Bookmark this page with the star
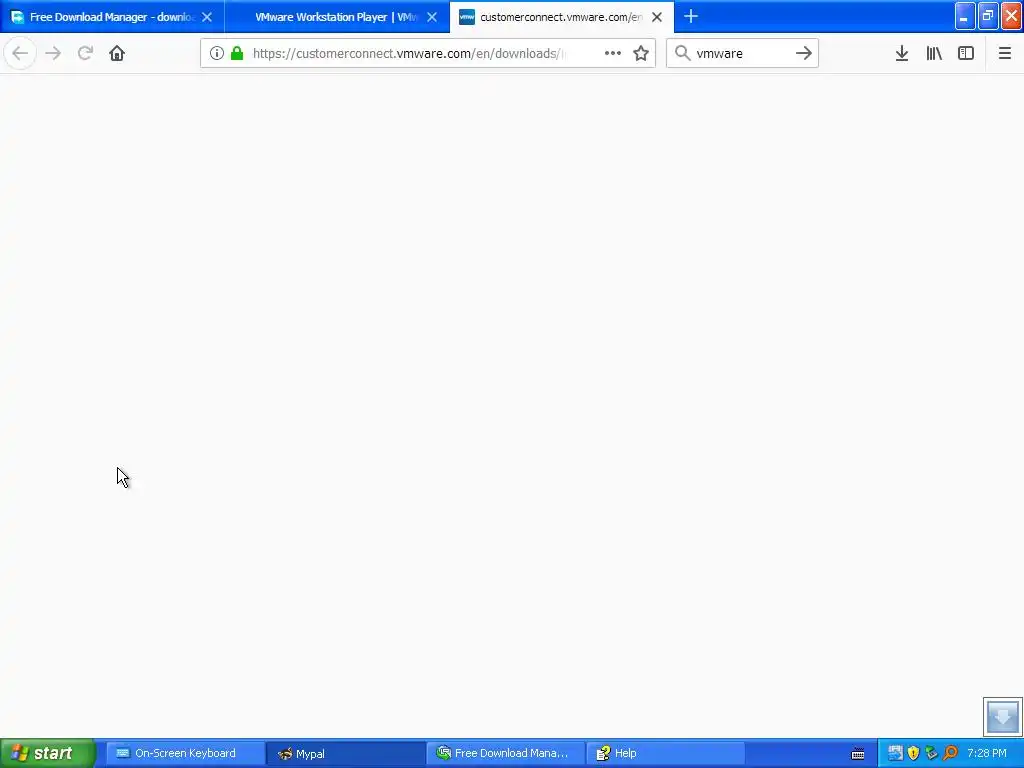Viewport: 1024px width, 768px height. (x=641, y=54)
